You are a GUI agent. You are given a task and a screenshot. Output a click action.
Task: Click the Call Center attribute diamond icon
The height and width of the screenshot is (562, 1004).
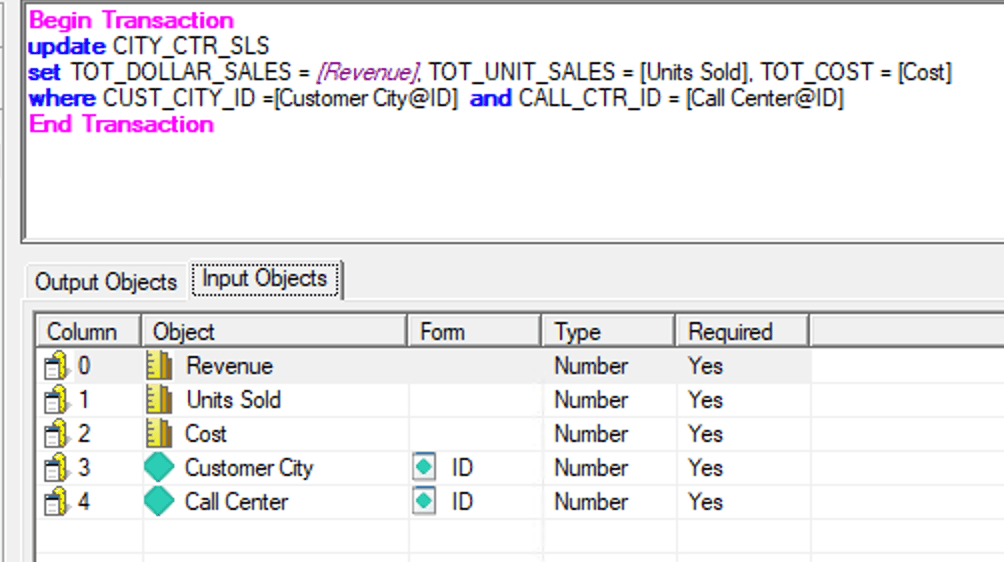pos(159,501)
